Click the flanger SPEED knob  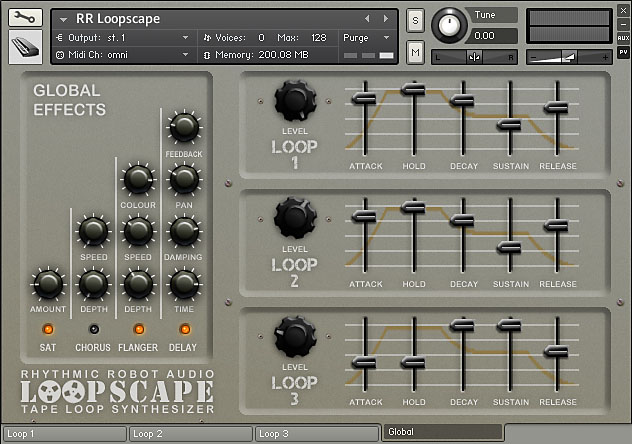[x=138, y=230]
